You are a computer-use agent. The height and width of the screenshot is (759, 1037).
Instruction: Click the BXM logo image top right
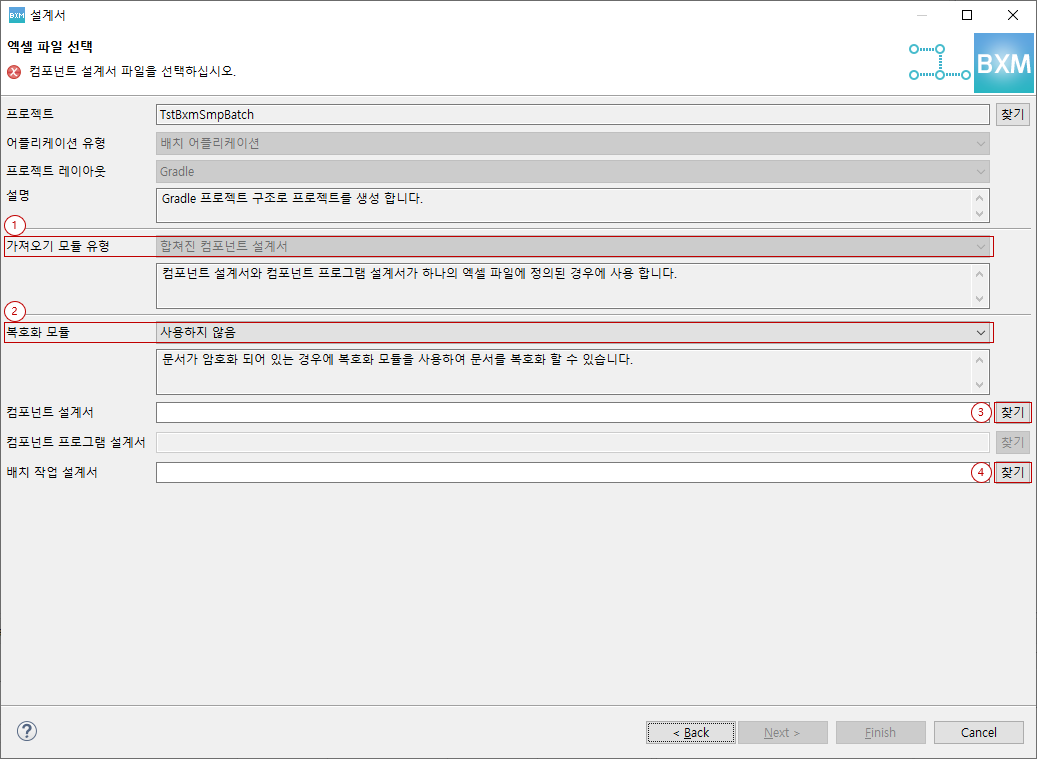pyautogui.click(x=1003, y=61)
